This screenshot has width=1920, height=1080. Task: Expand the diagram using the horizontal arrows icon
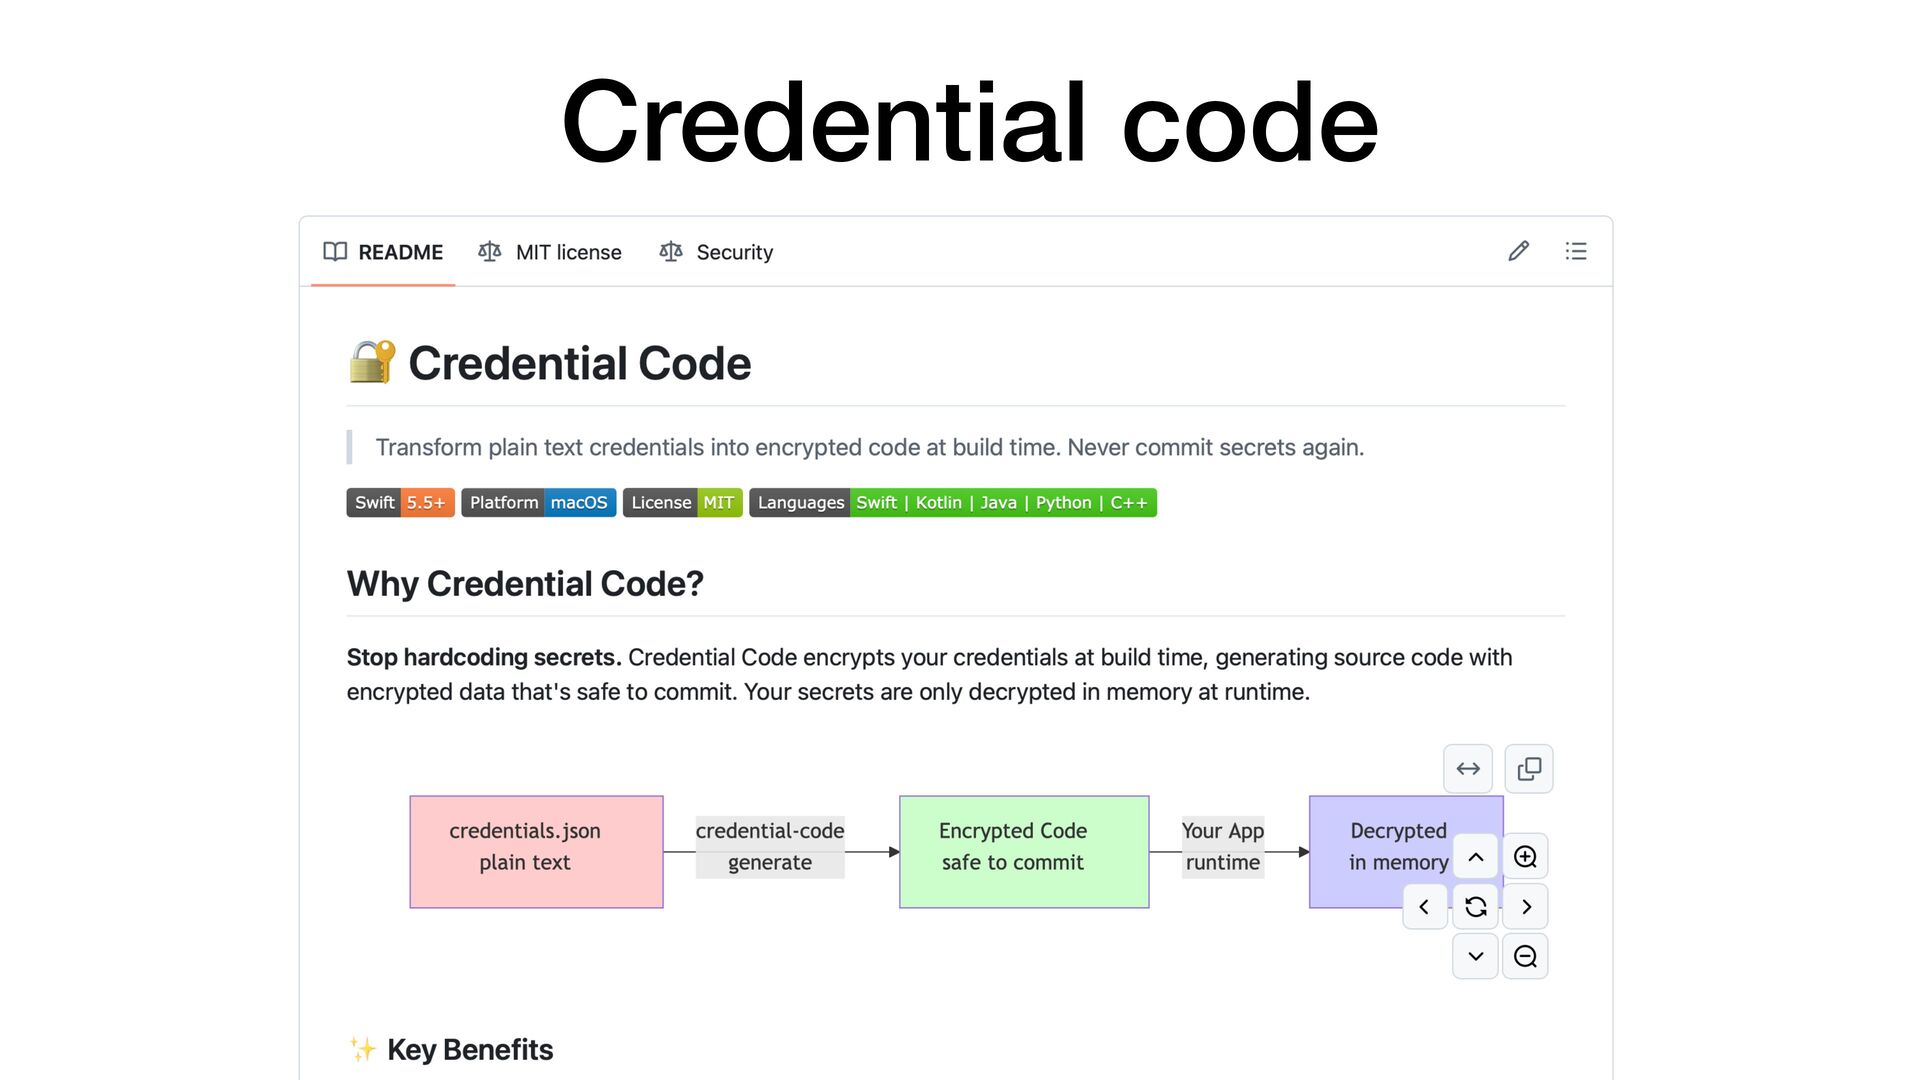(x=1468, y=769)
